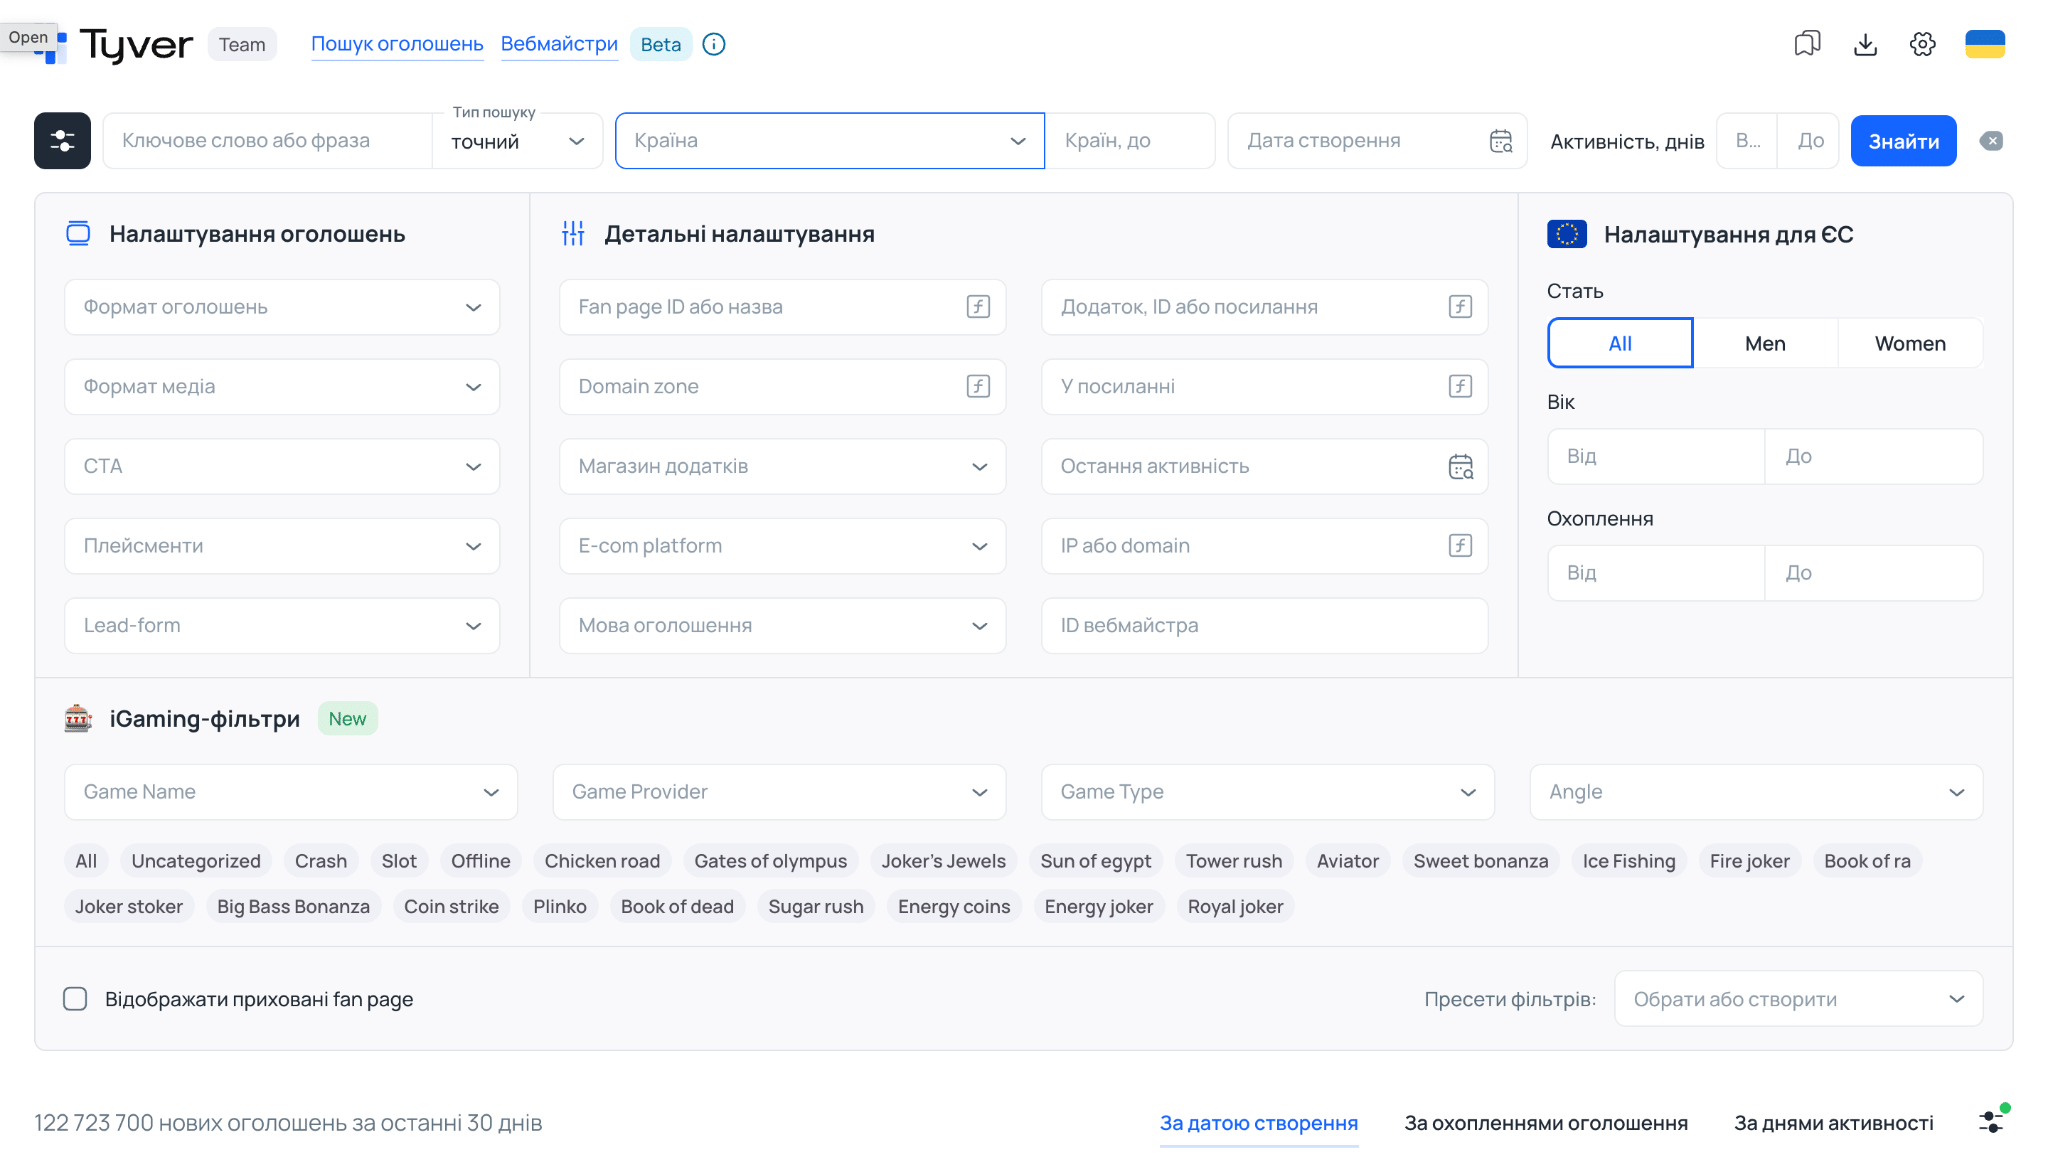Click the clear filters X icon
Screen dimensions: 2048x1158
1991,141
